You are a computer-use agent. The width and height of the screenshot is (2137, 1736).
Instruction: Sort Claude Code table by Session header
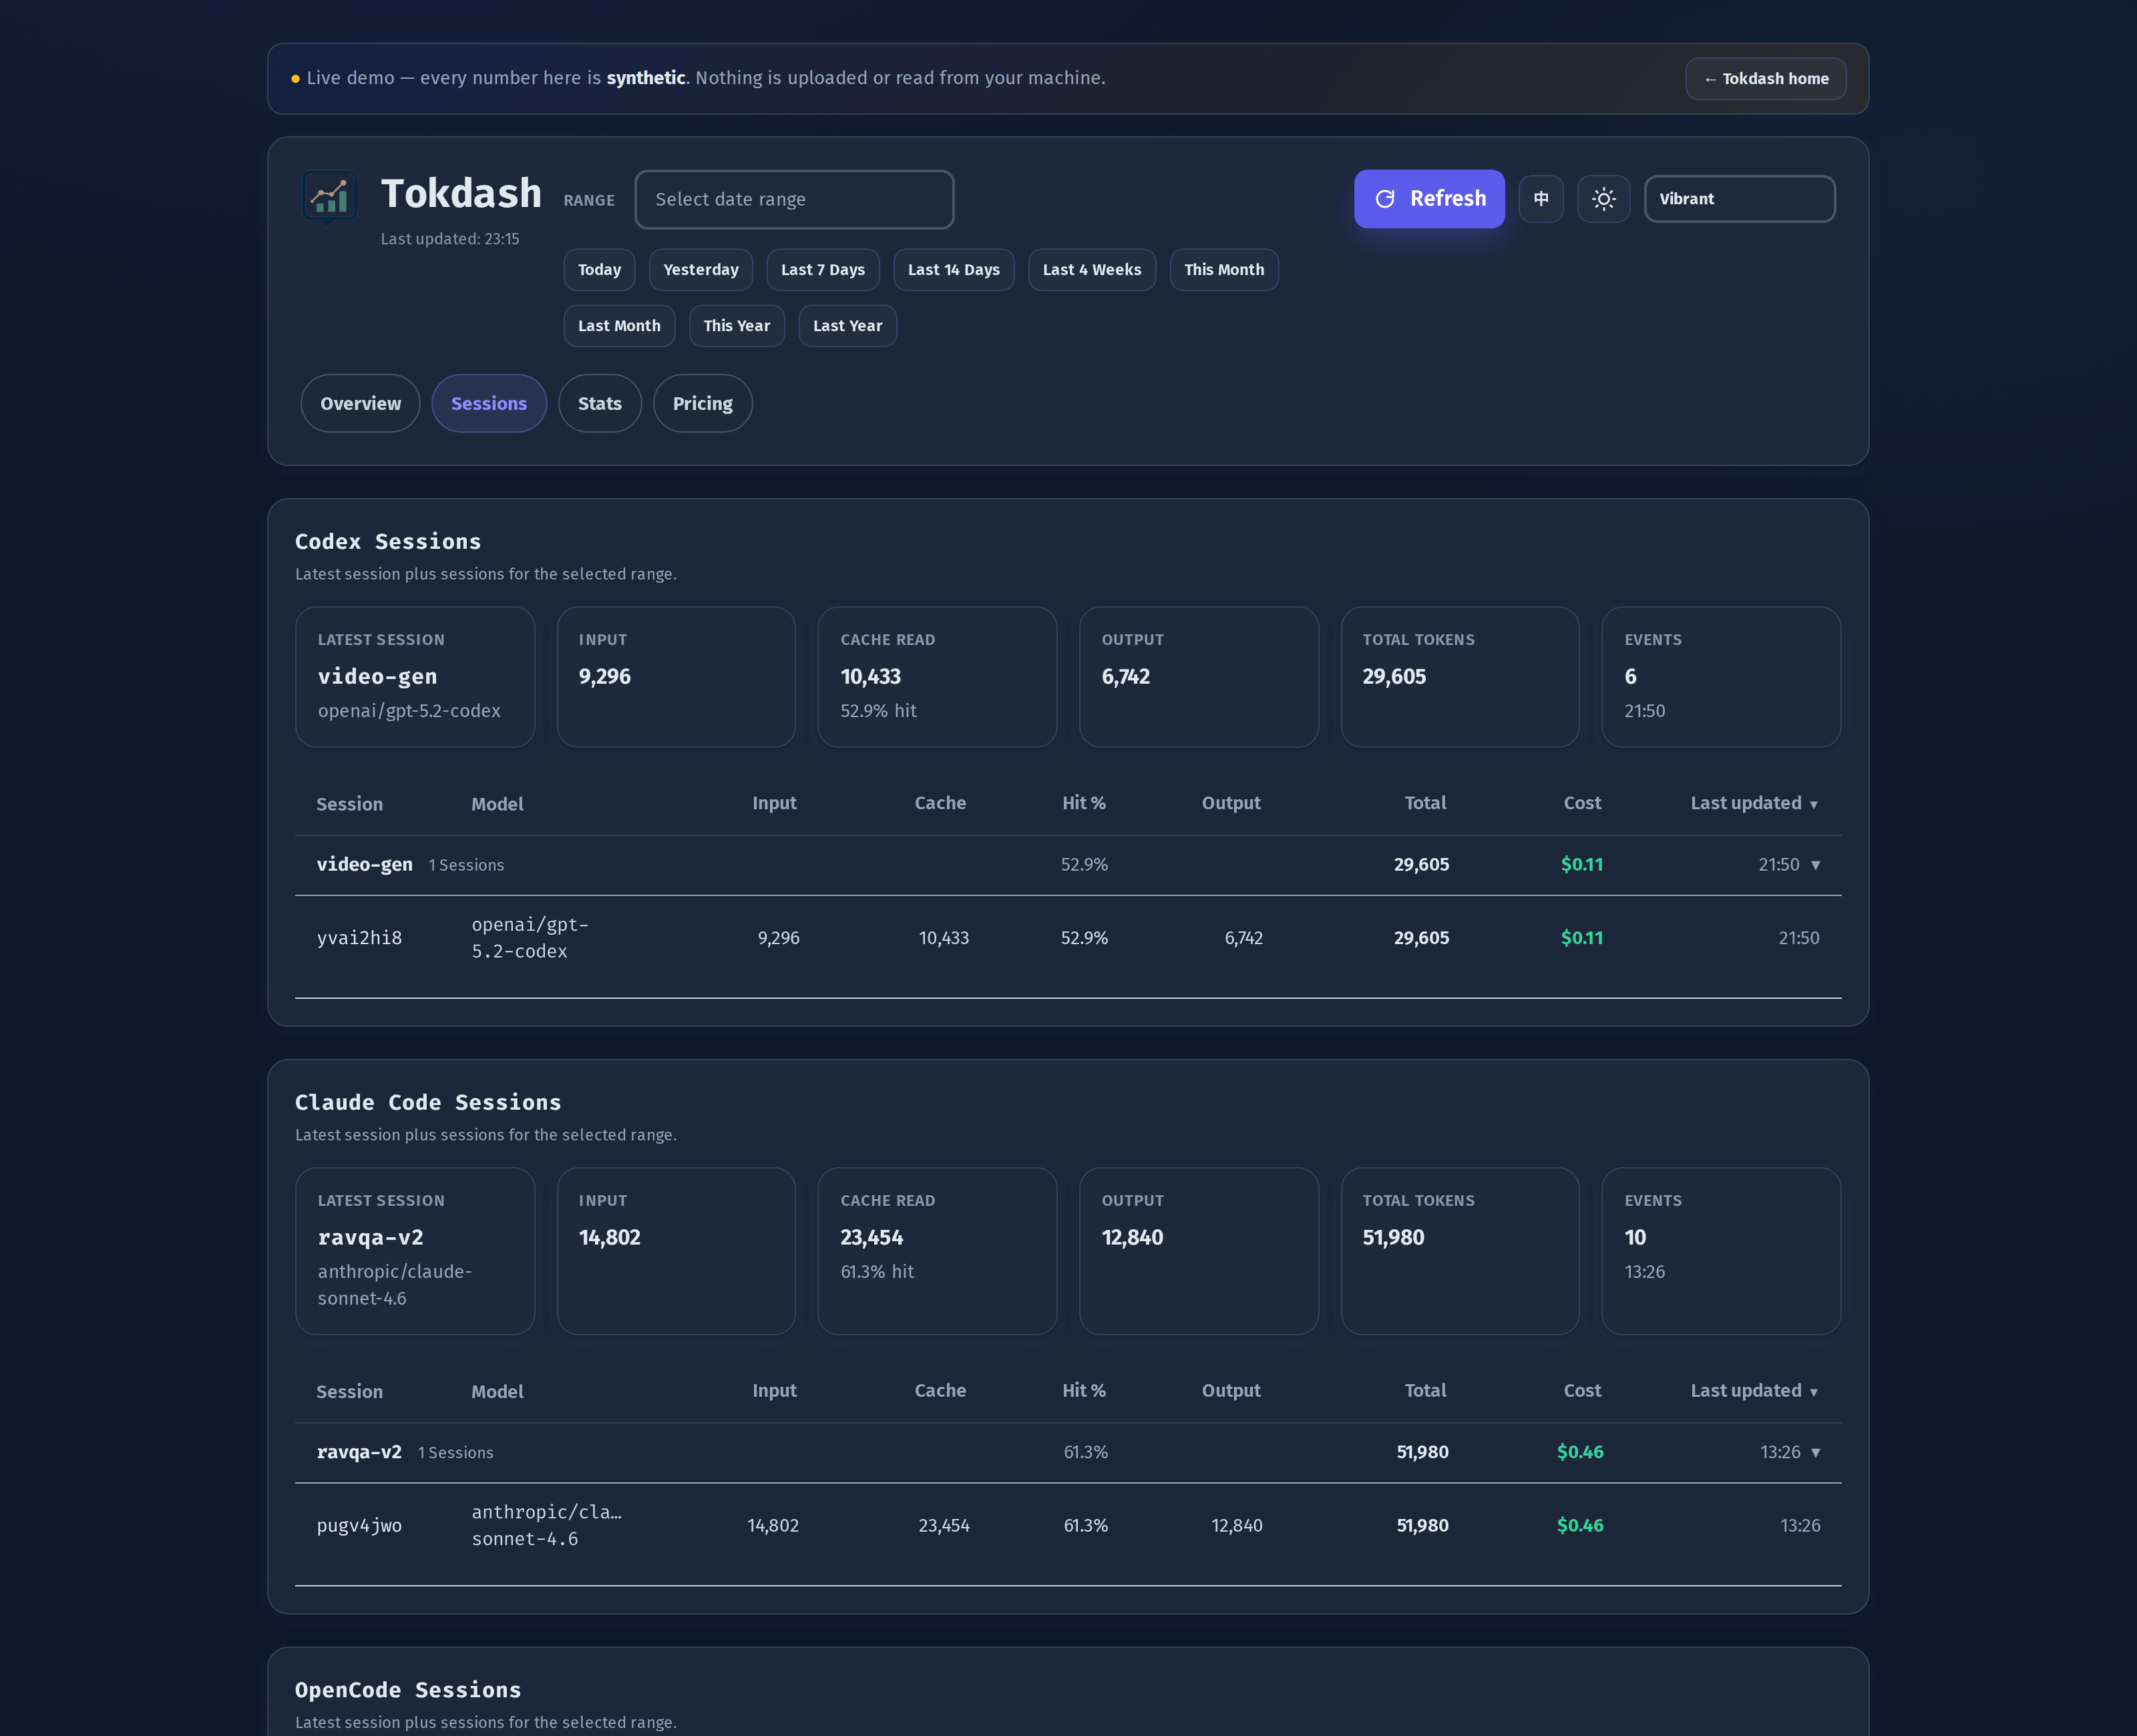tap(349, 1392)
